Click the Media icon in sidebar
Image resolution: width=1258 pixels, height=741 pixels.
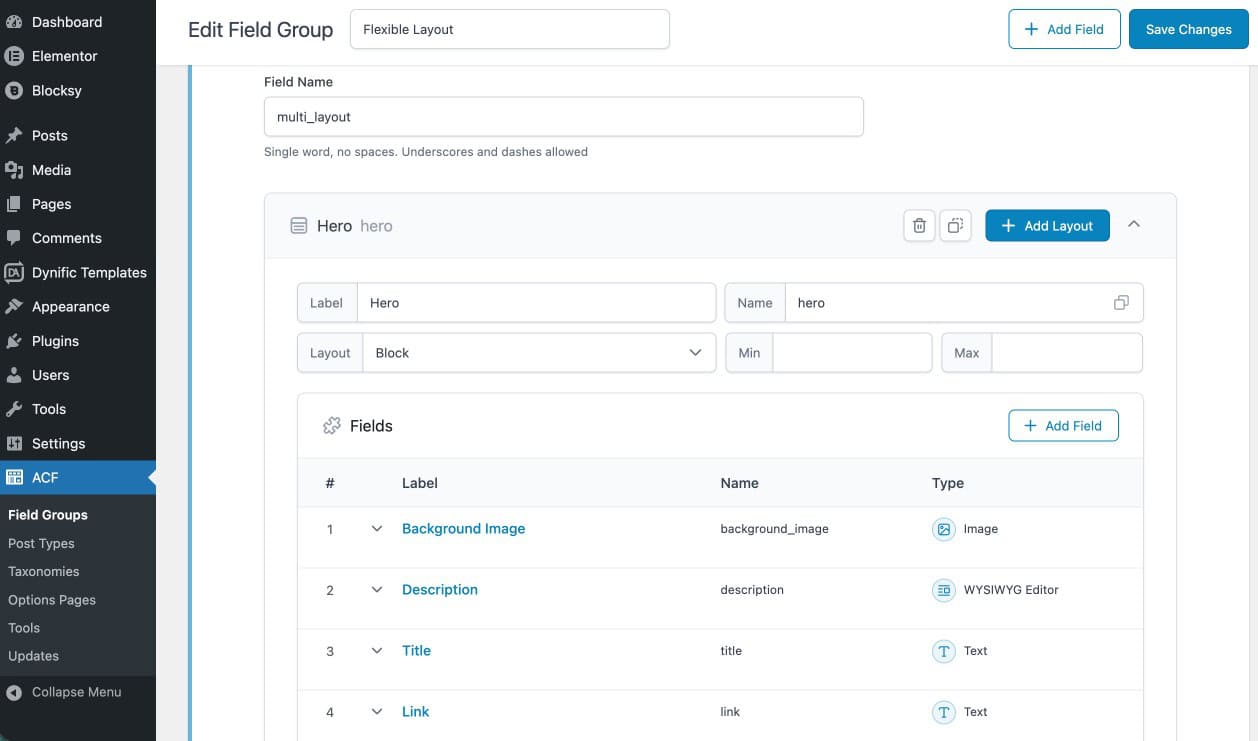coord(14,170)
